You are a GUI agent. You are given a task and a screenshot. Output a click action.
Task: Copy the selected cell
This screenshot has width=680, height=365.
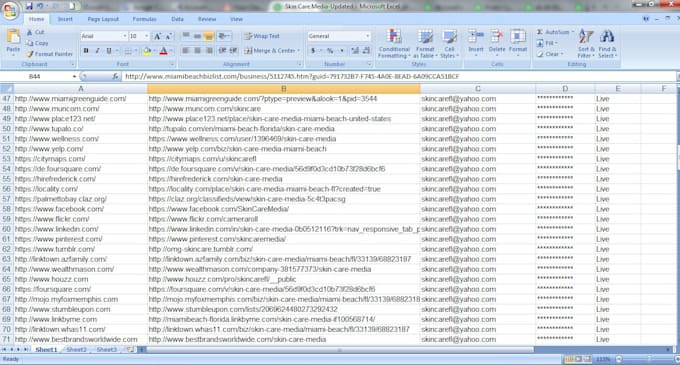pyautogui.click(x=37, y=43)
